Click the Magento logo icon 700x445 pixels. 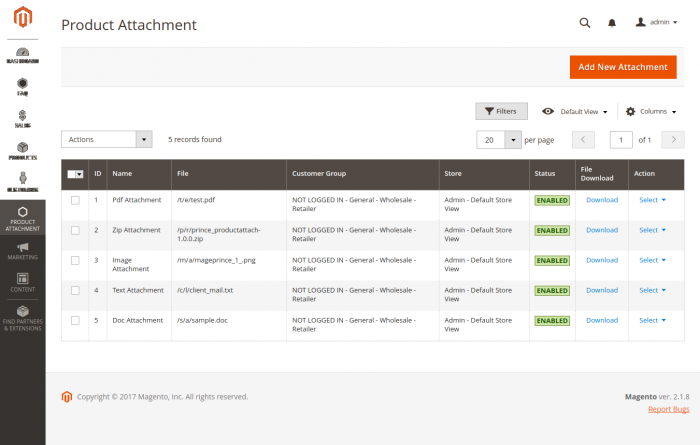(22, 19)
